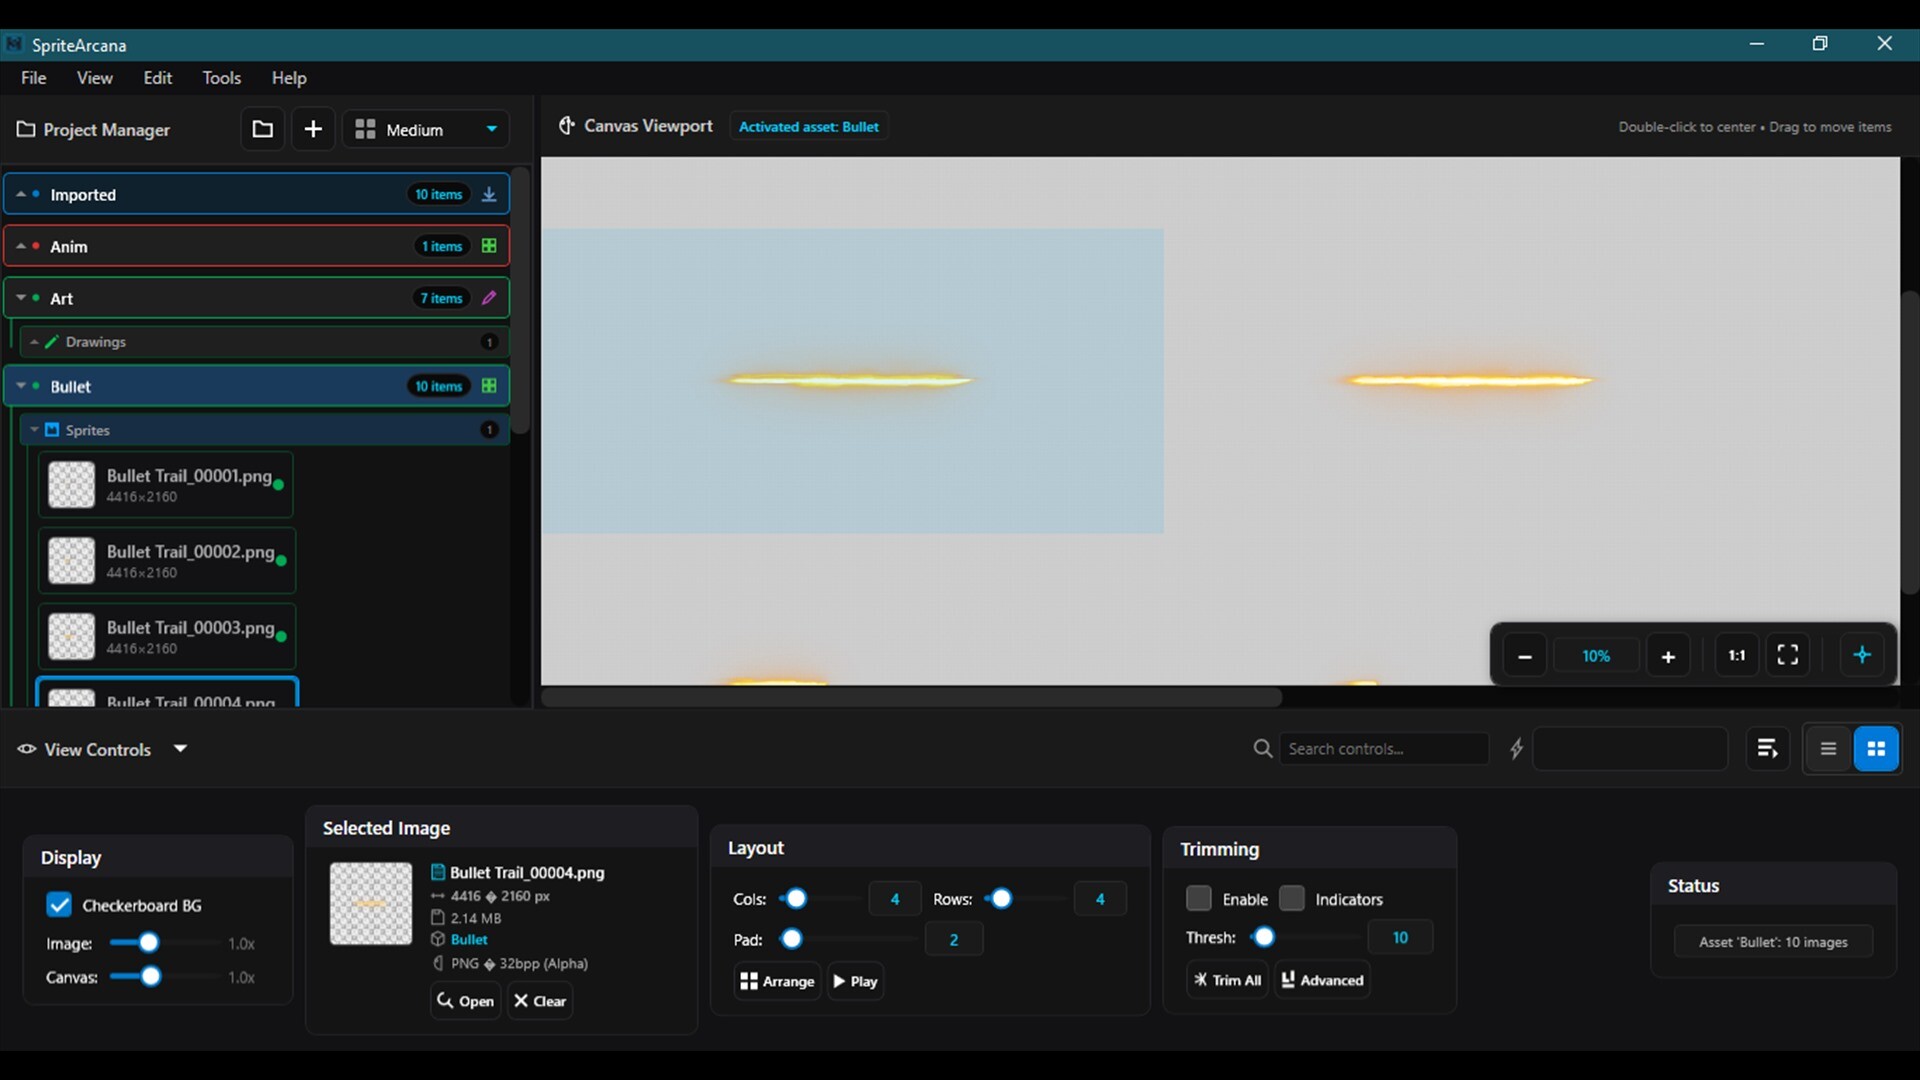Image resolution: width=1920 pixels, height=1080 pixels.
Task: Click the file icon next to Bullet Trail_00004.png
Action: click(x=438, y=872)
